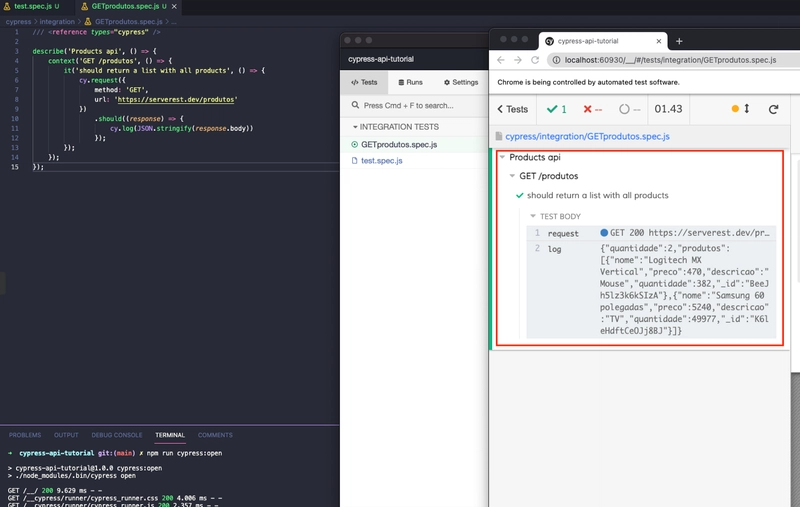Open the DEBUG CONSOLE panel tab
Viewport: 800px width, 507px height.
coord(117,435)
